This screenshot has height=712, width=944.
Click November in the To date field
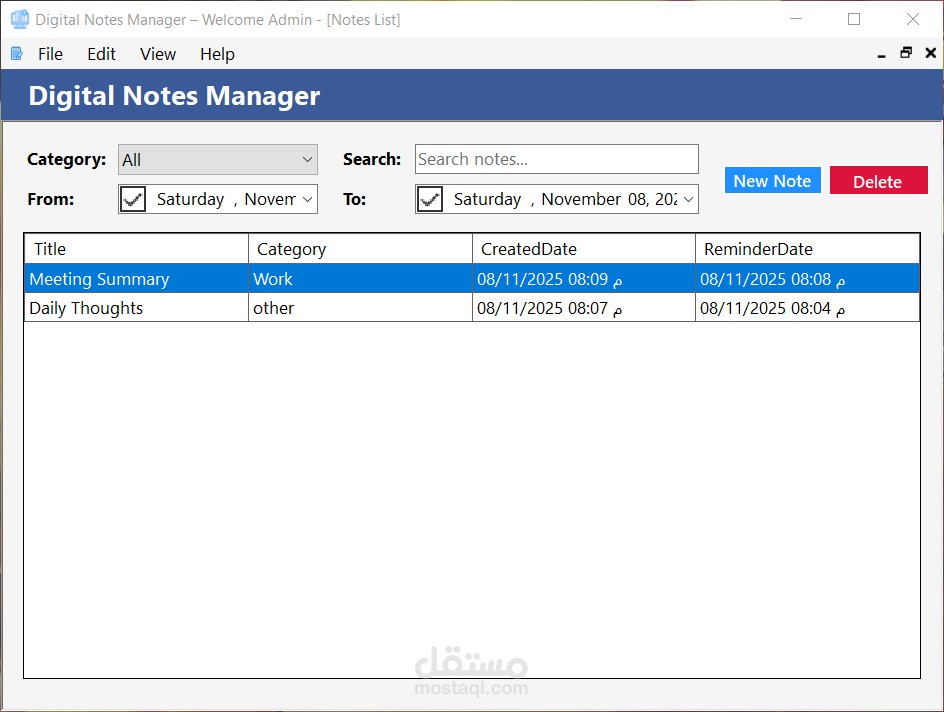tap(581, 199)
